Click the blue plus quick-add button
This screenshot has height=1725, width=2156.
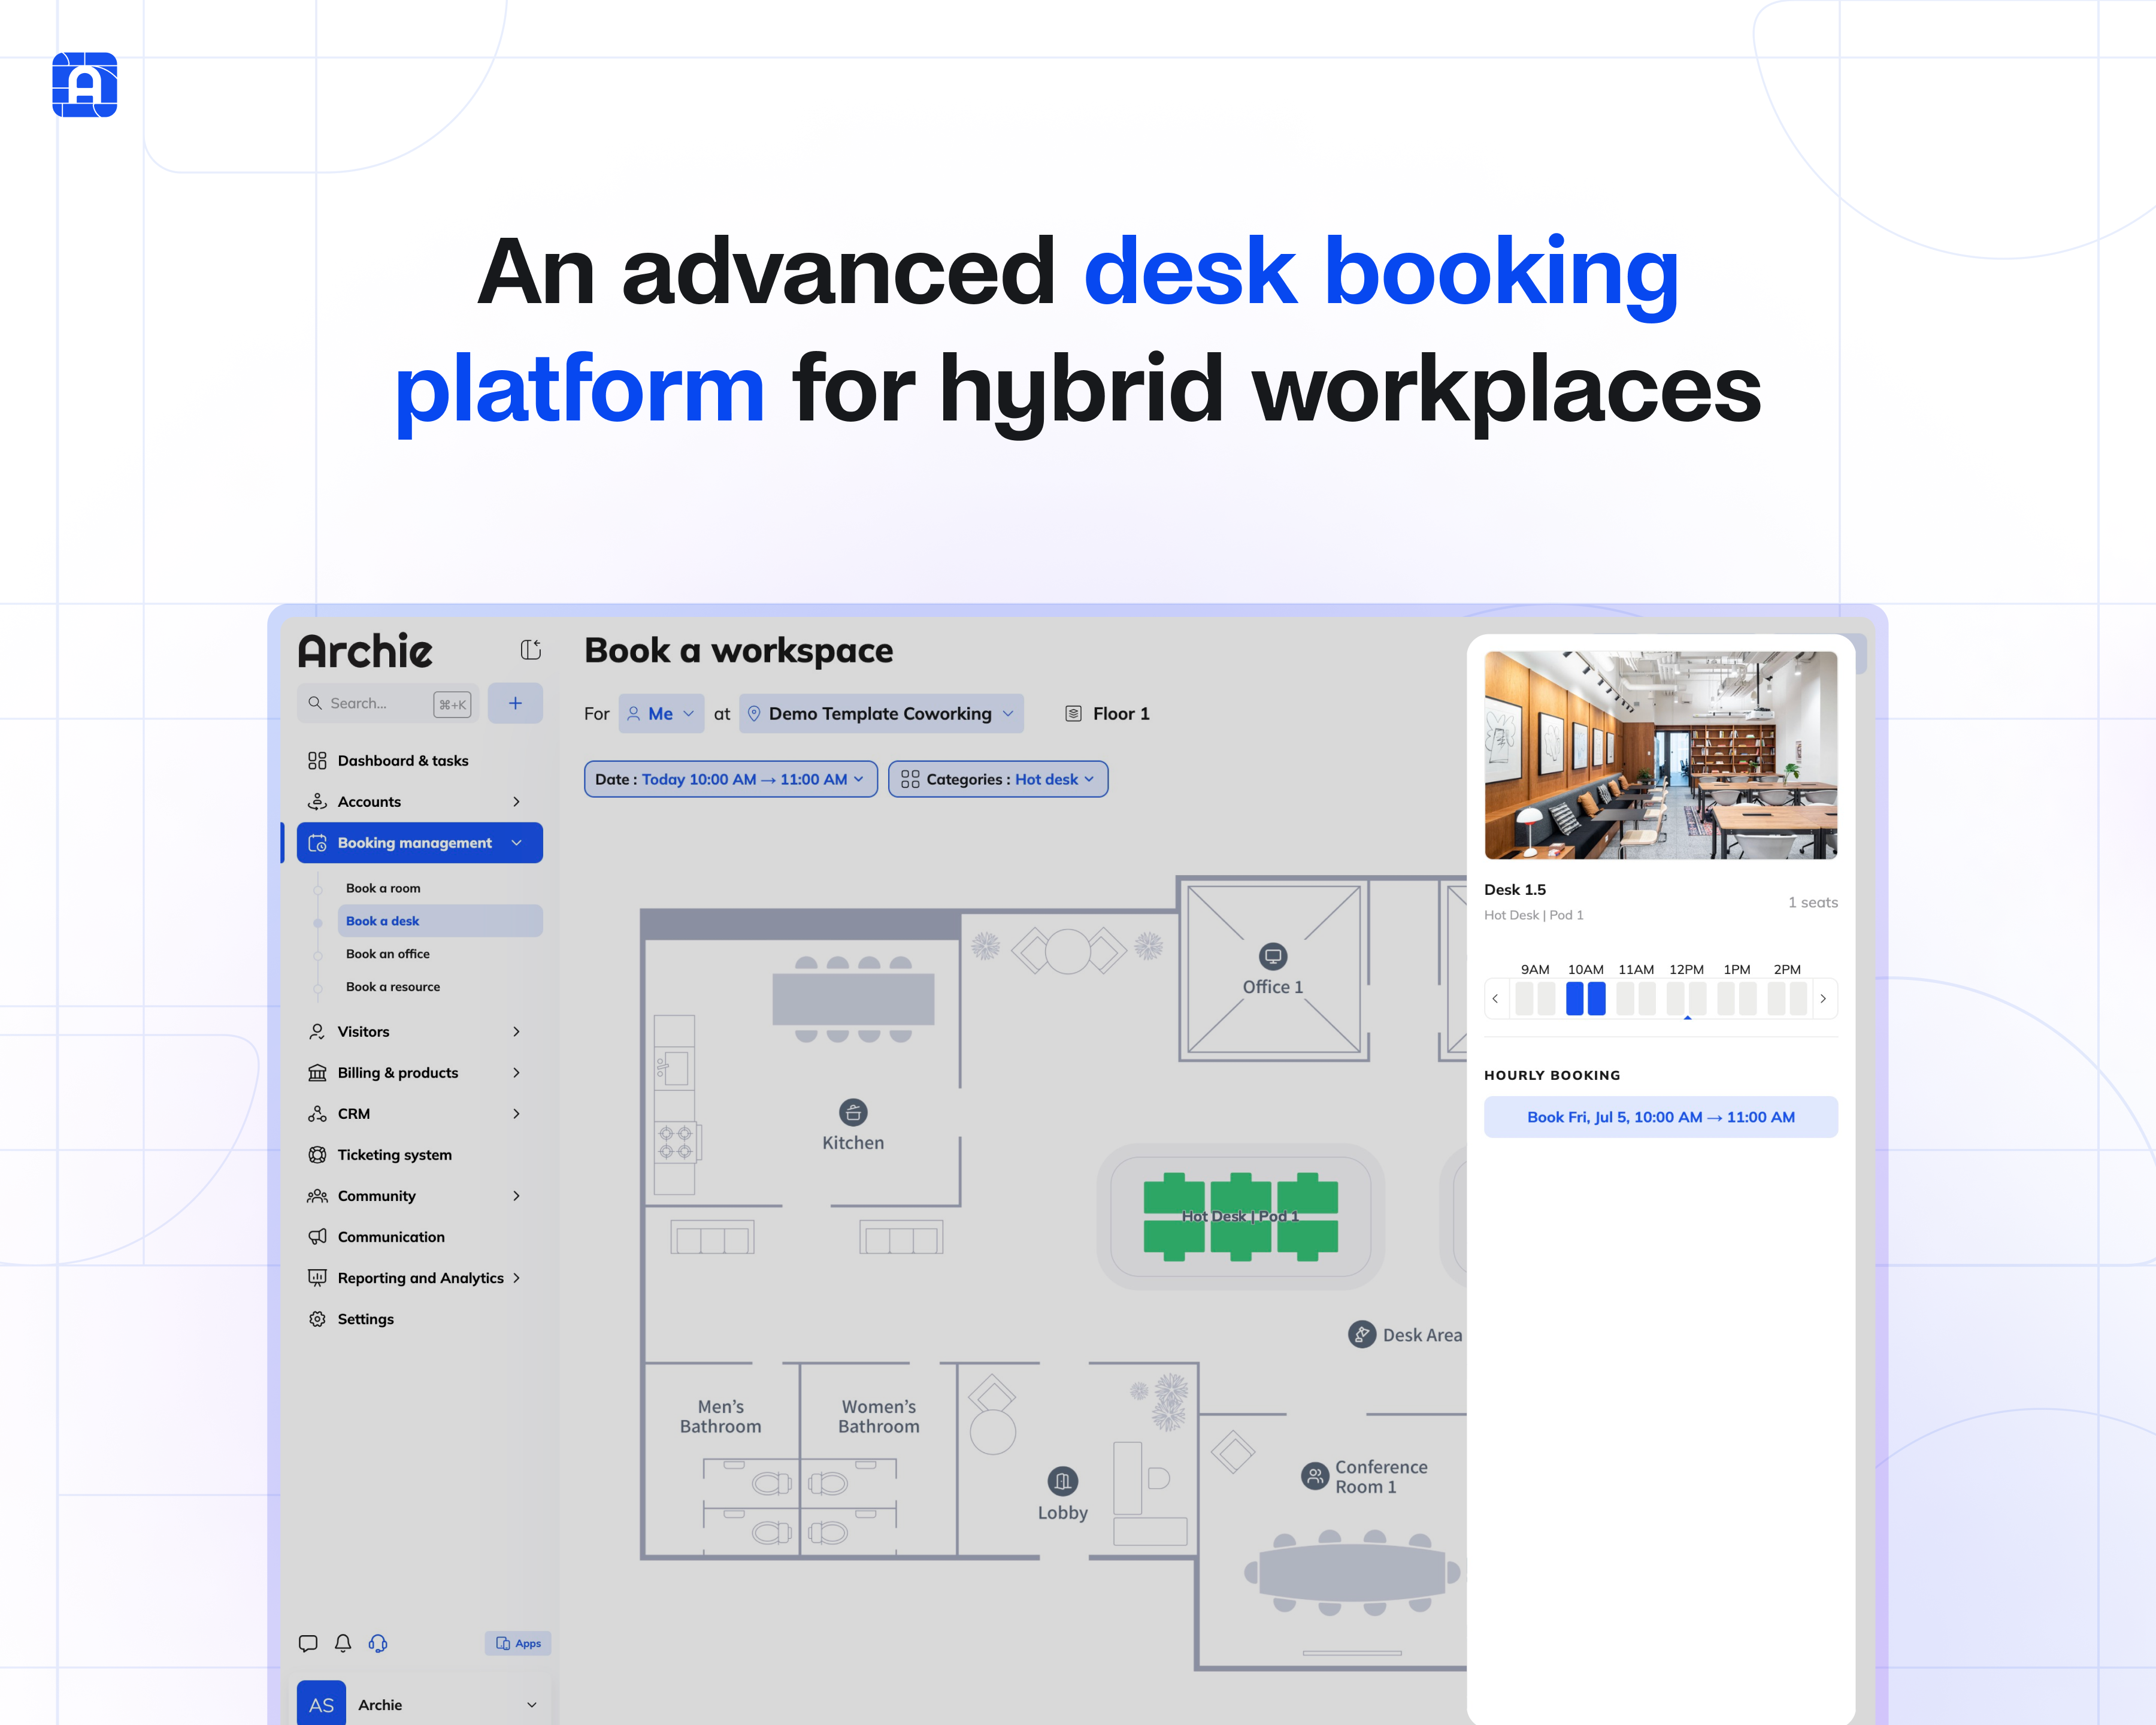click(x=515, y=703)
